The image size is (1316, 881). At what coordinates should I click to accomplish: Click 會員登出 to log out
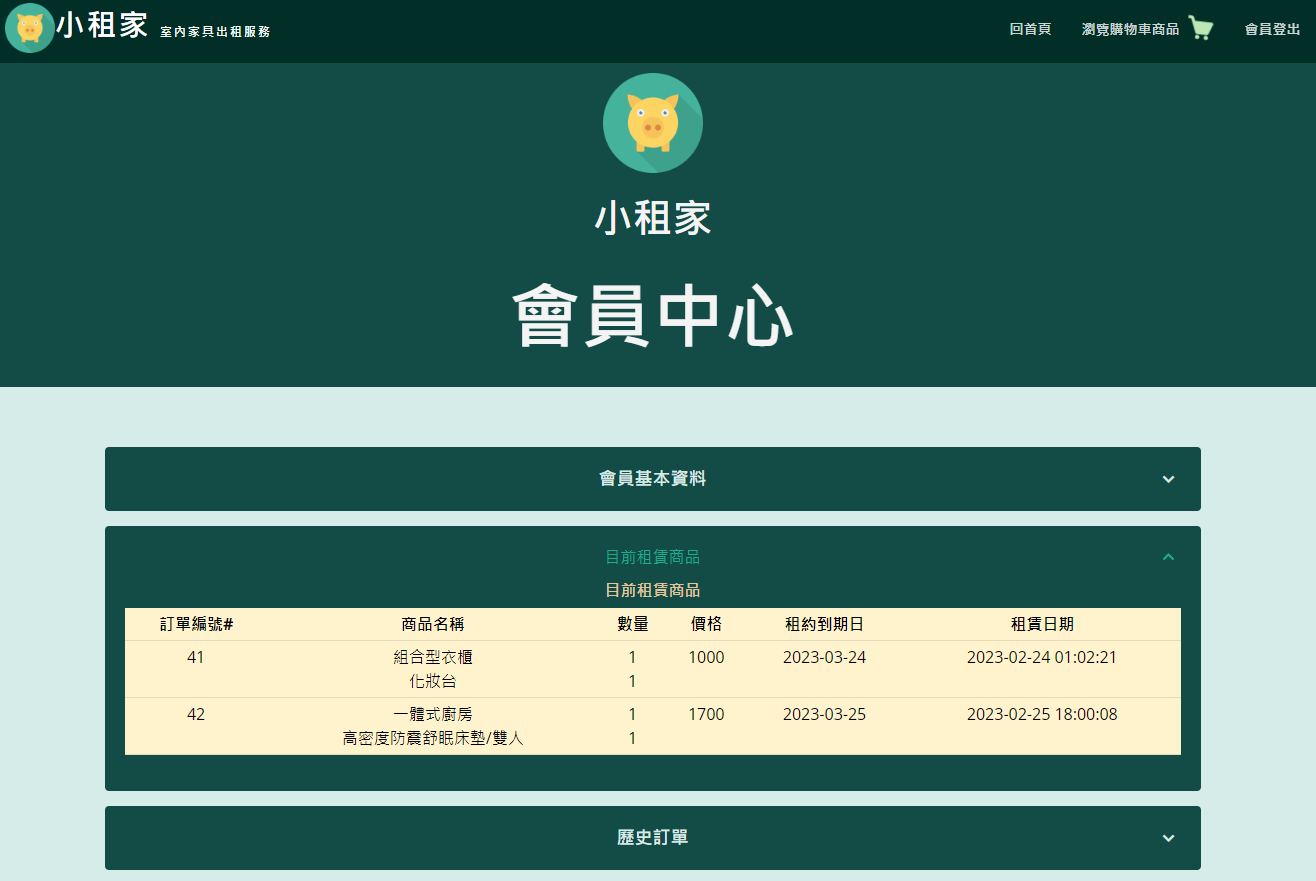coord(1271,30)
